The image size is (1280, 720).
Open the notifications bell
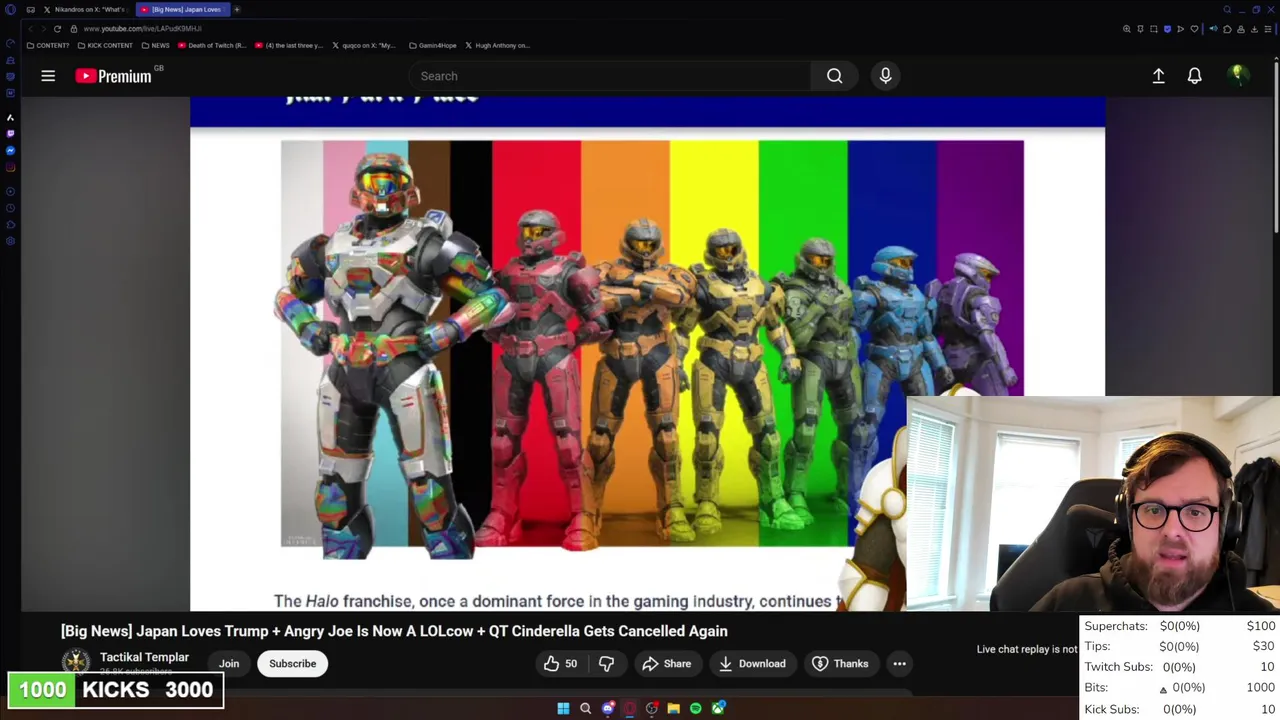coord(1194,76)
